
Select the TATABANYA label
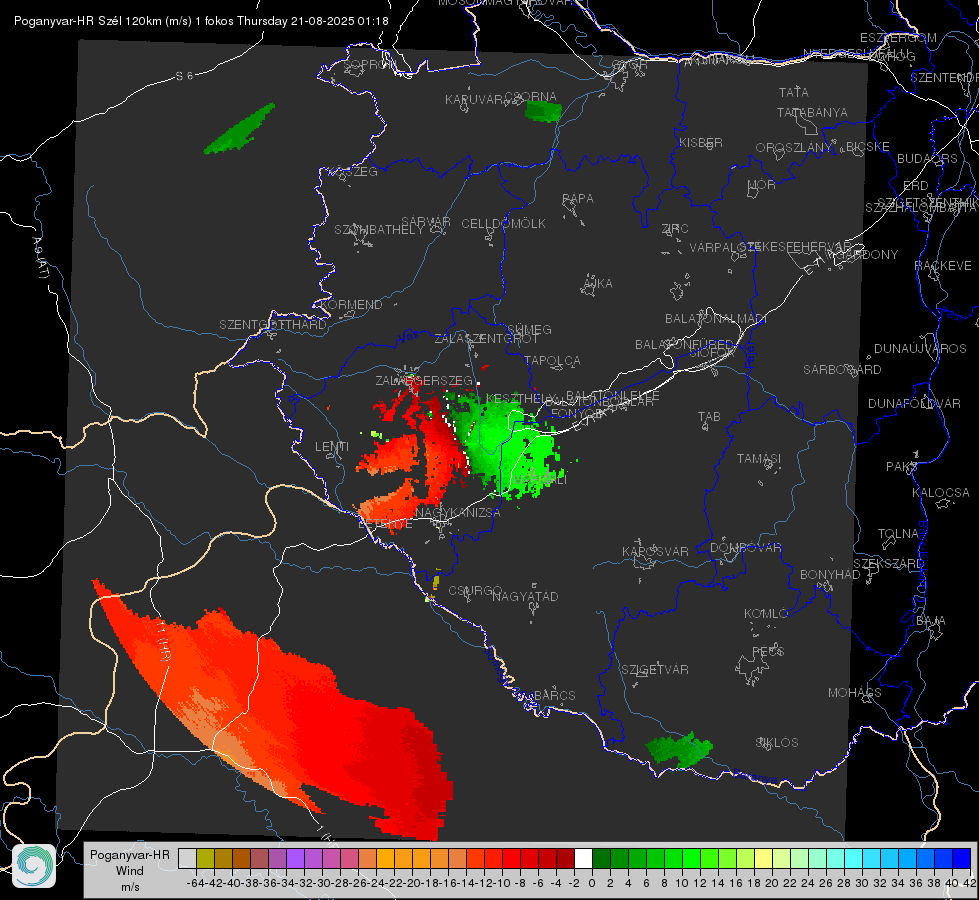pyautogui.click(x=812, y=112)
